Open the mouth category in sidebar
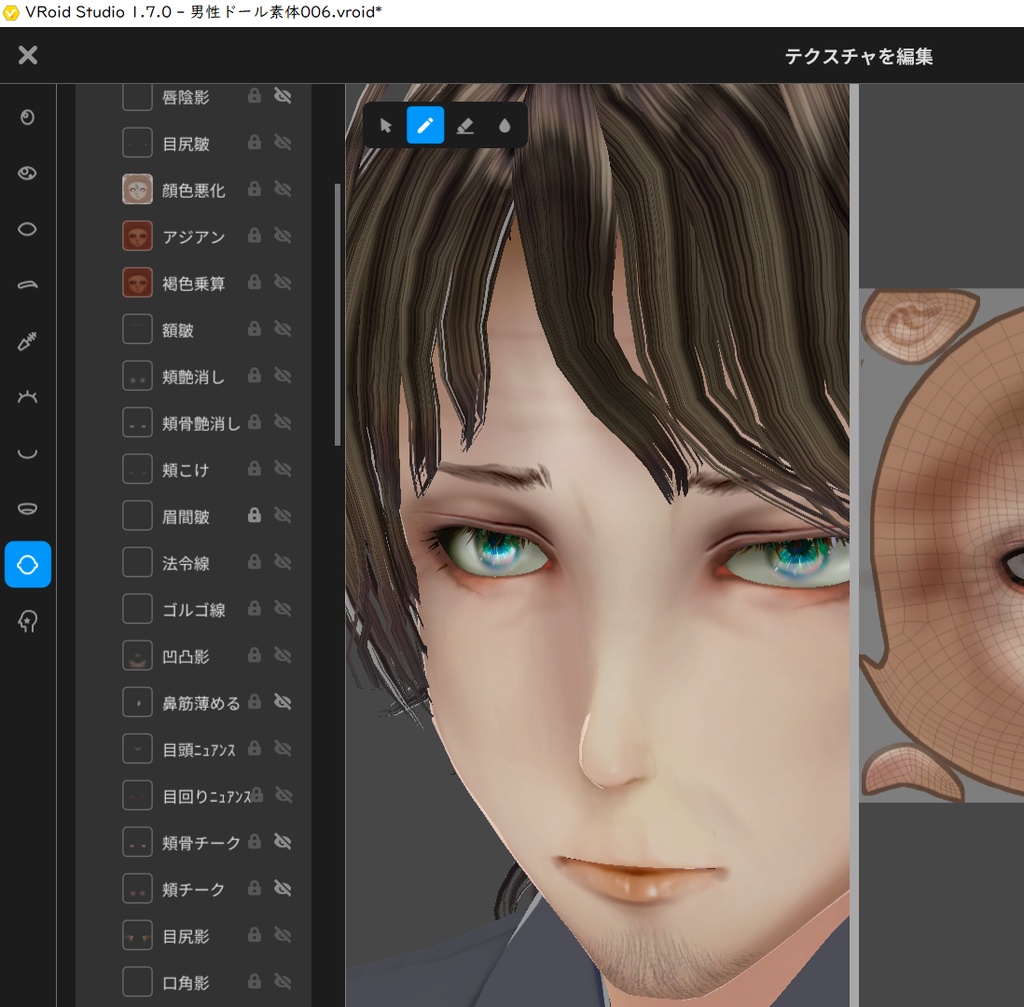 coord(27,508)
